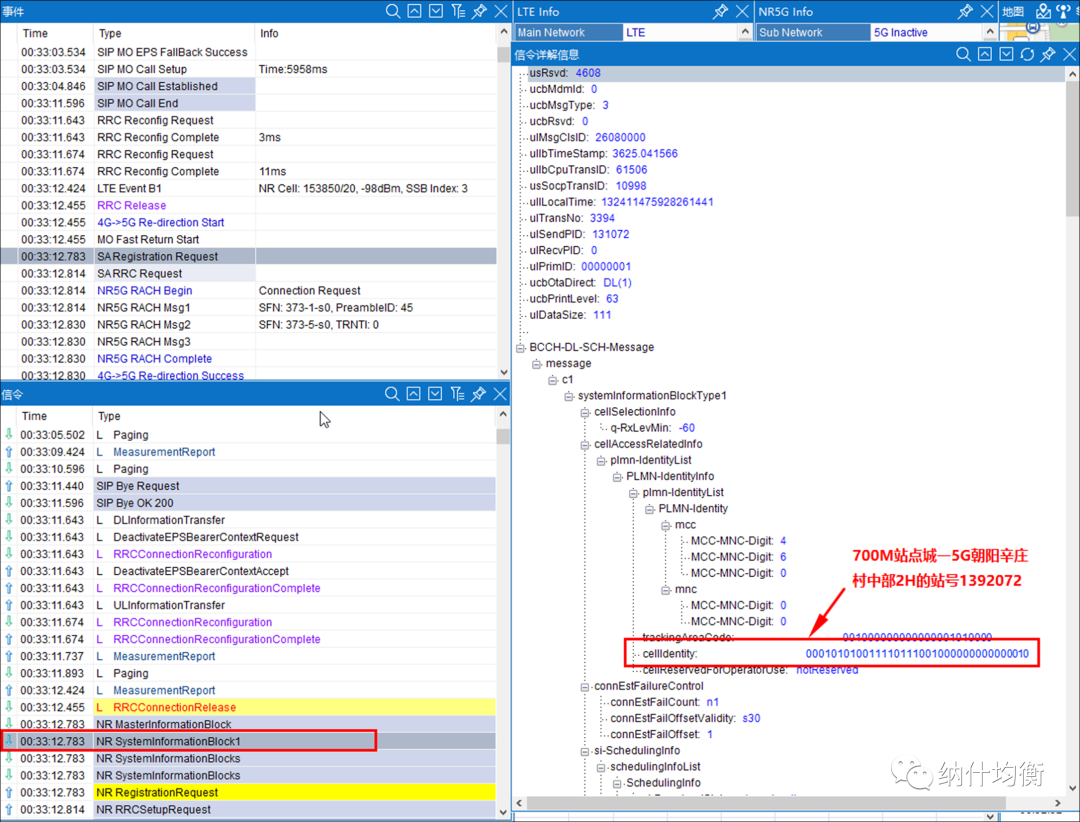The image size is (1080, 822).
Task: Search within the 信令详解信息 detail panel
Action: click(x=964, y=54)
